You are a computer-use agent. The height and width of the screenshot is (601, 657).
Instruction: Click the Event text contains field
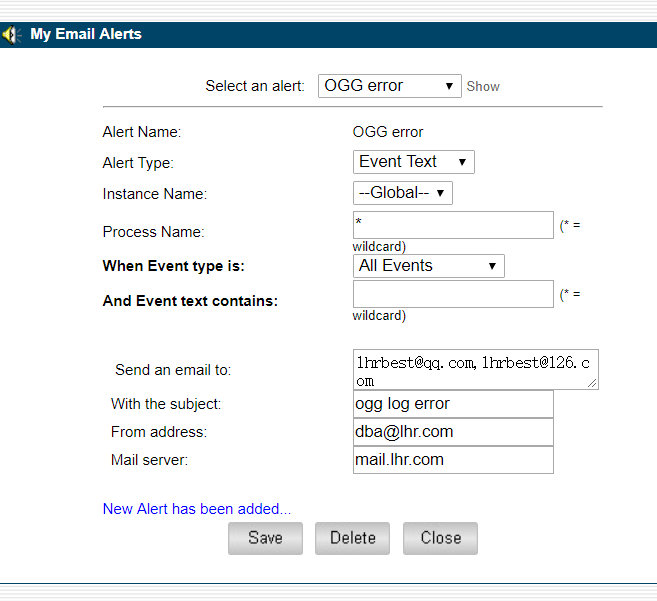453,294
